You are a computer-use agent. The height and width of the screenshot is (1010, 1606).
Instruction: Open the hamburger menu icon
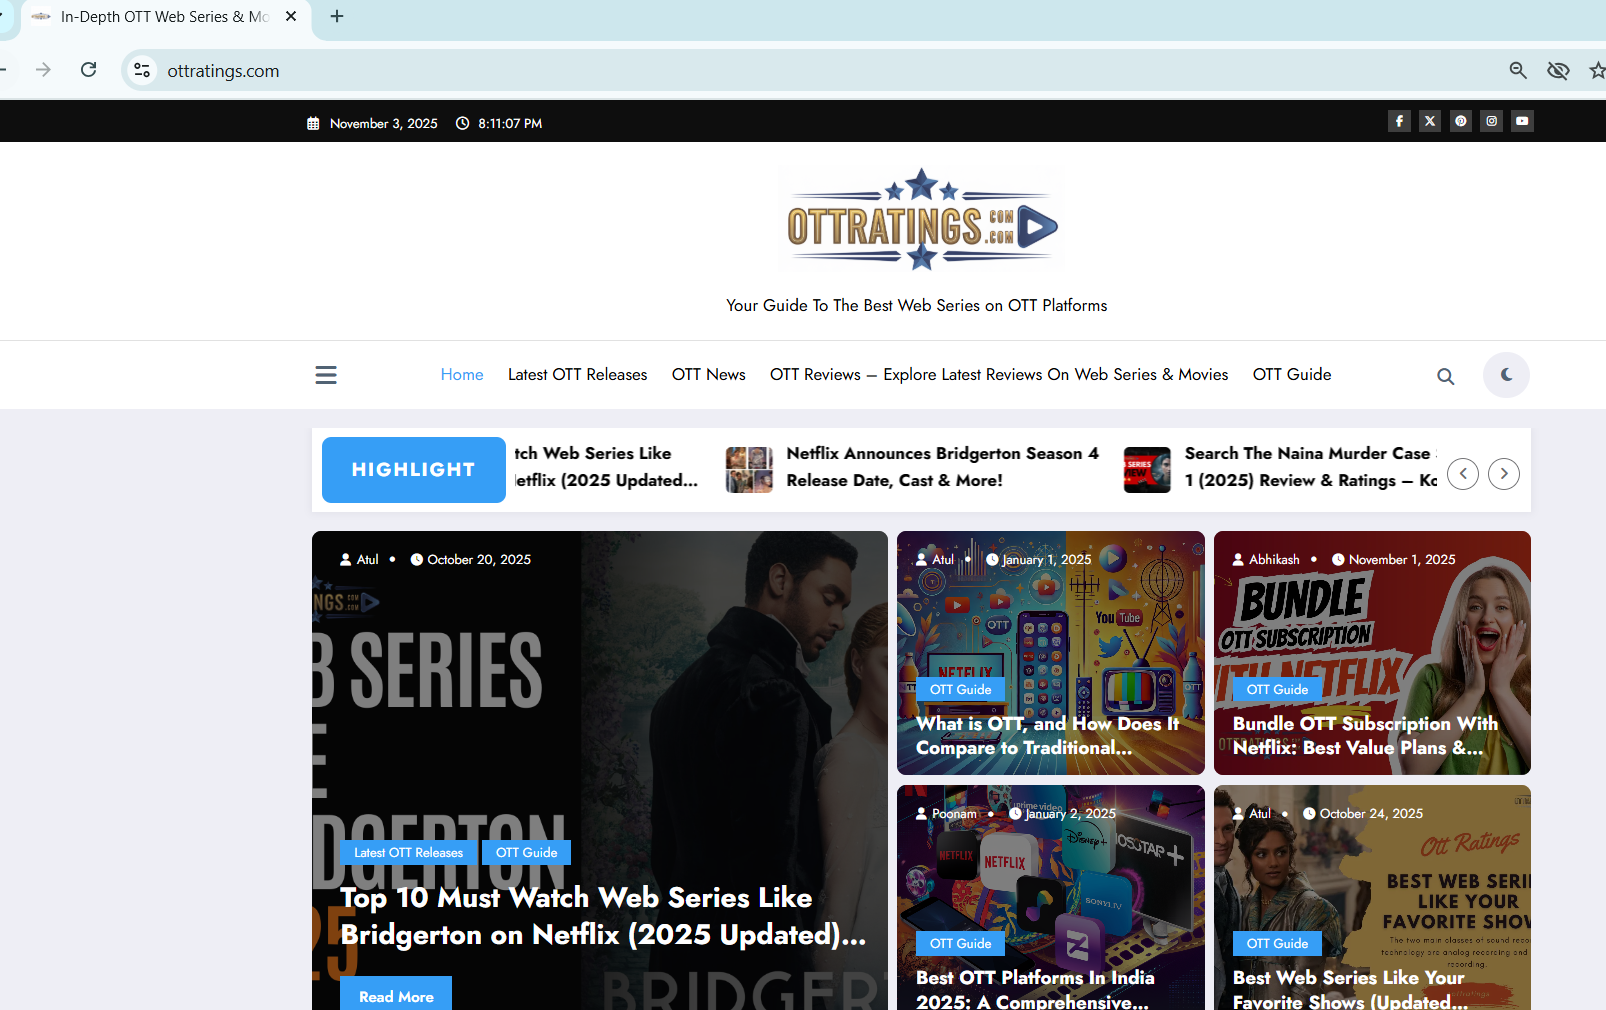click(326, 375)
